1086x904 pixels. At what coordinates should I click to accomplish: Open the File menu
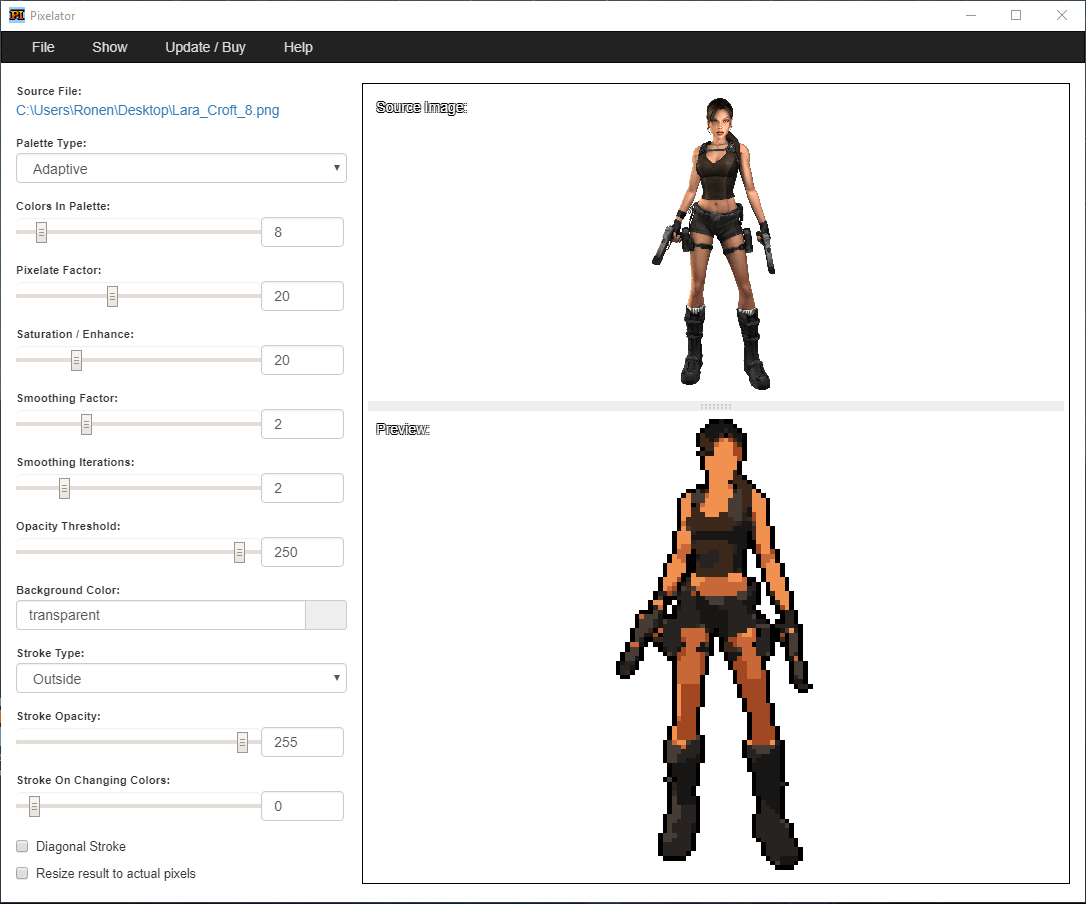[x=43, y=47]
